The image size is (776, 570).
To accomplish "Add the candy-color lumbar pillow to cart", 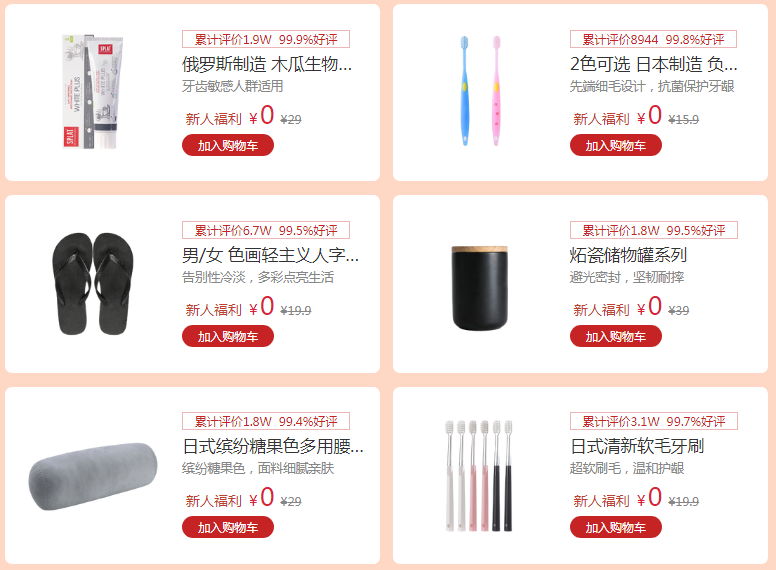I will pos(228,527).
